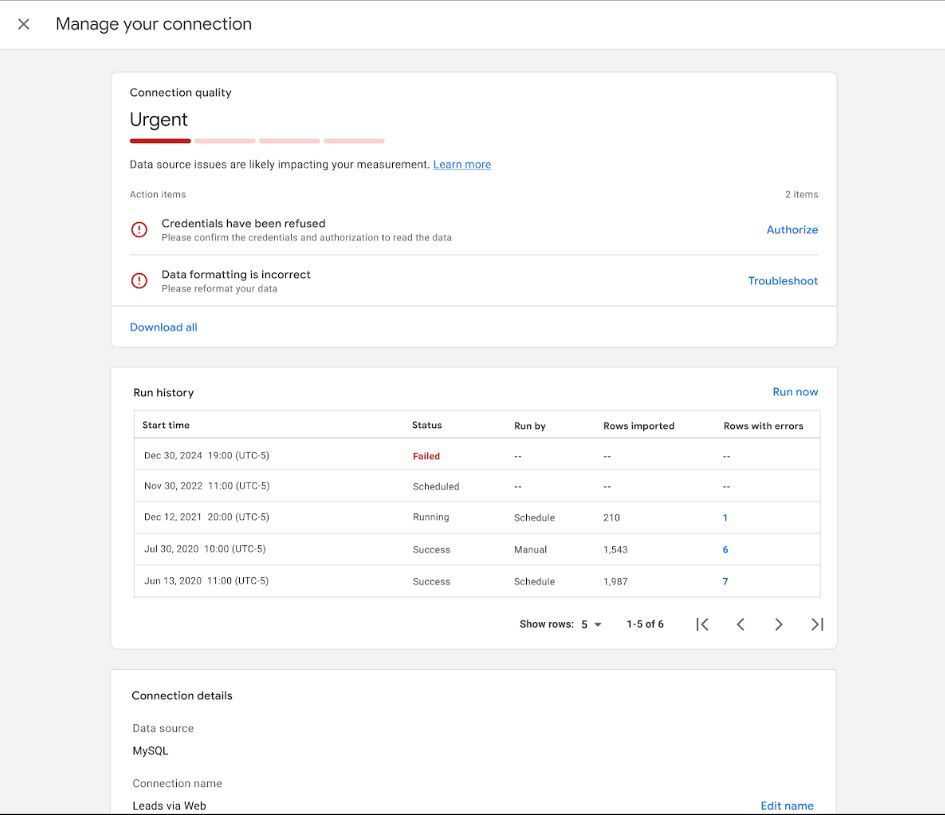Open the Show rows dropdown
945x815 pixels.
coord(589,623)
